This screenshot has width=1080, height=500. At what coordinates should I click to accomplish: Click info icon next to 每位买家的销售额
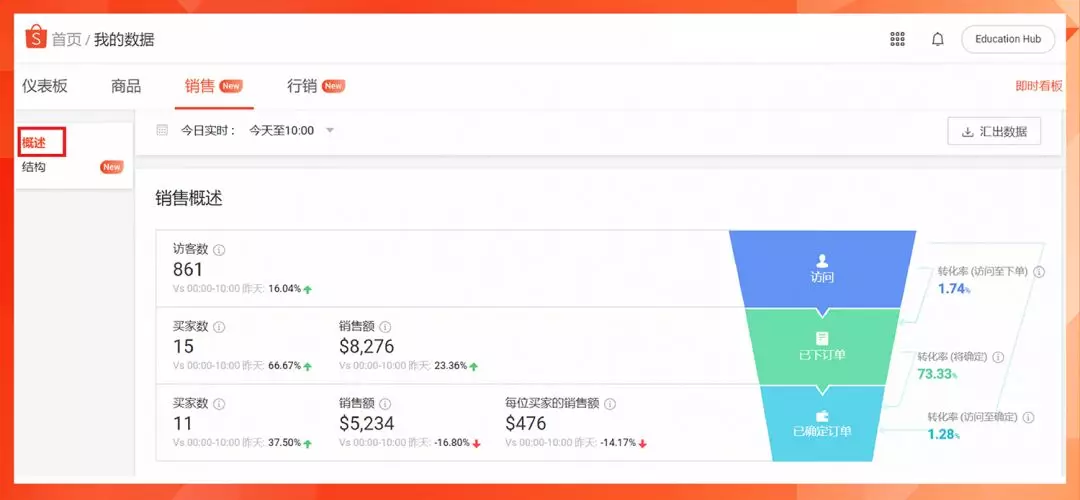click(x=610, y=404)
